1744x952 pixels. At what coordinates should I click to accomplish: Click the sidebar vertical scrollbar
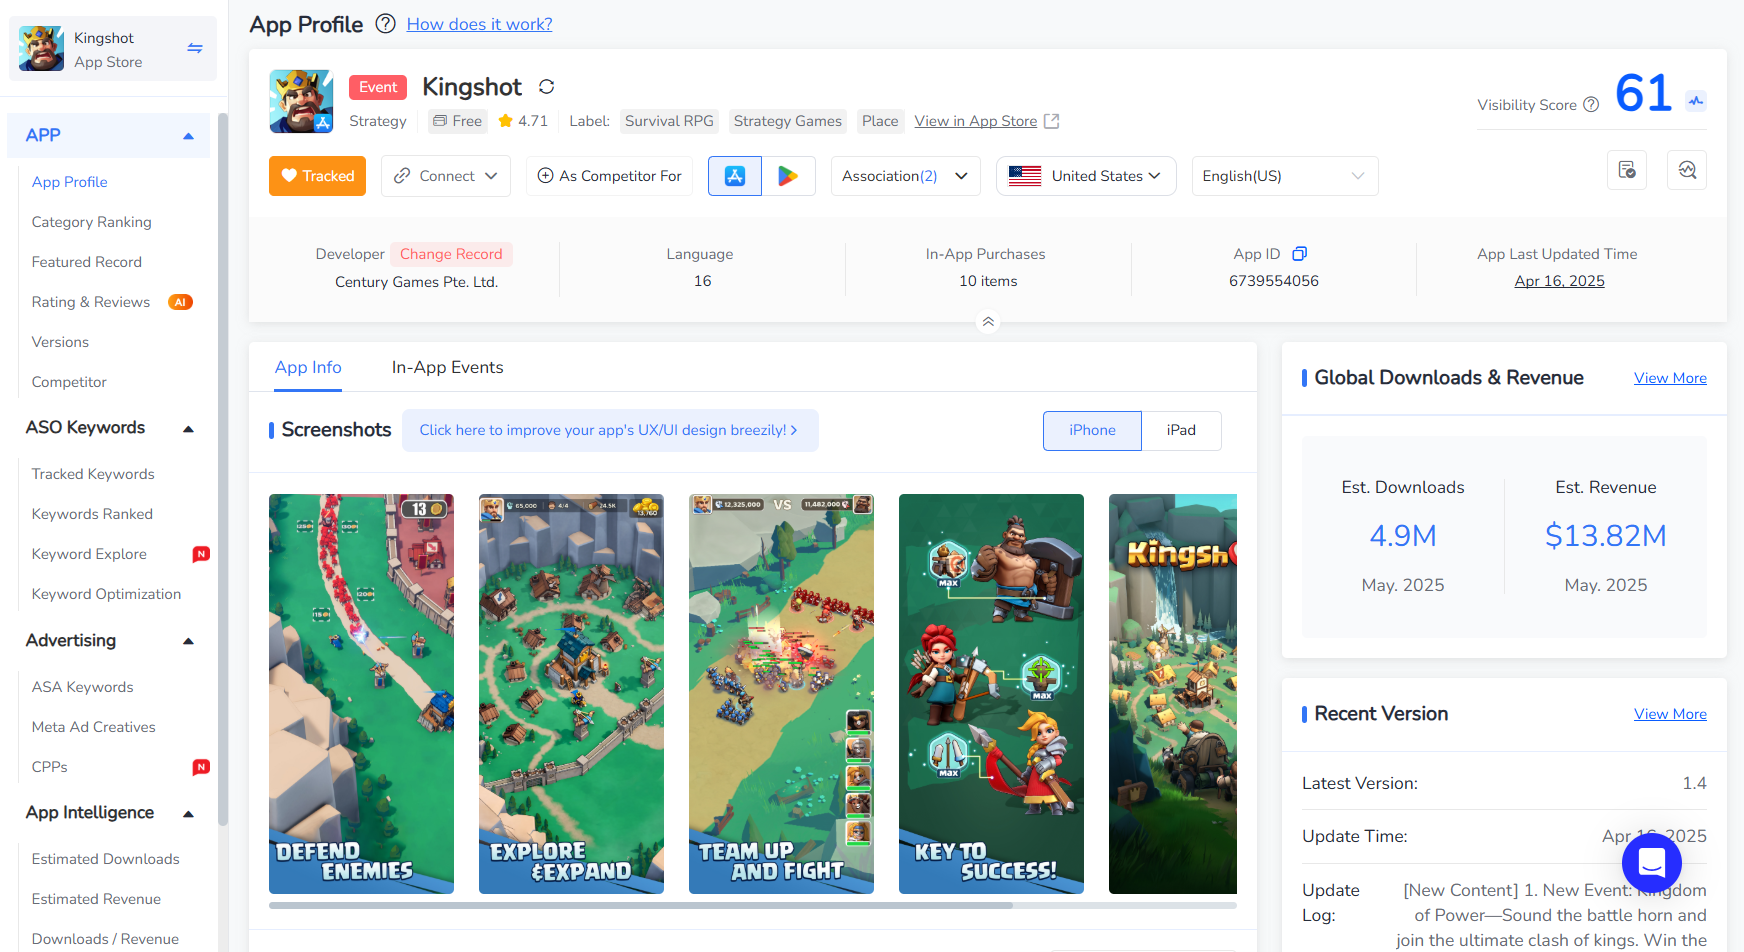coord(223,470)
